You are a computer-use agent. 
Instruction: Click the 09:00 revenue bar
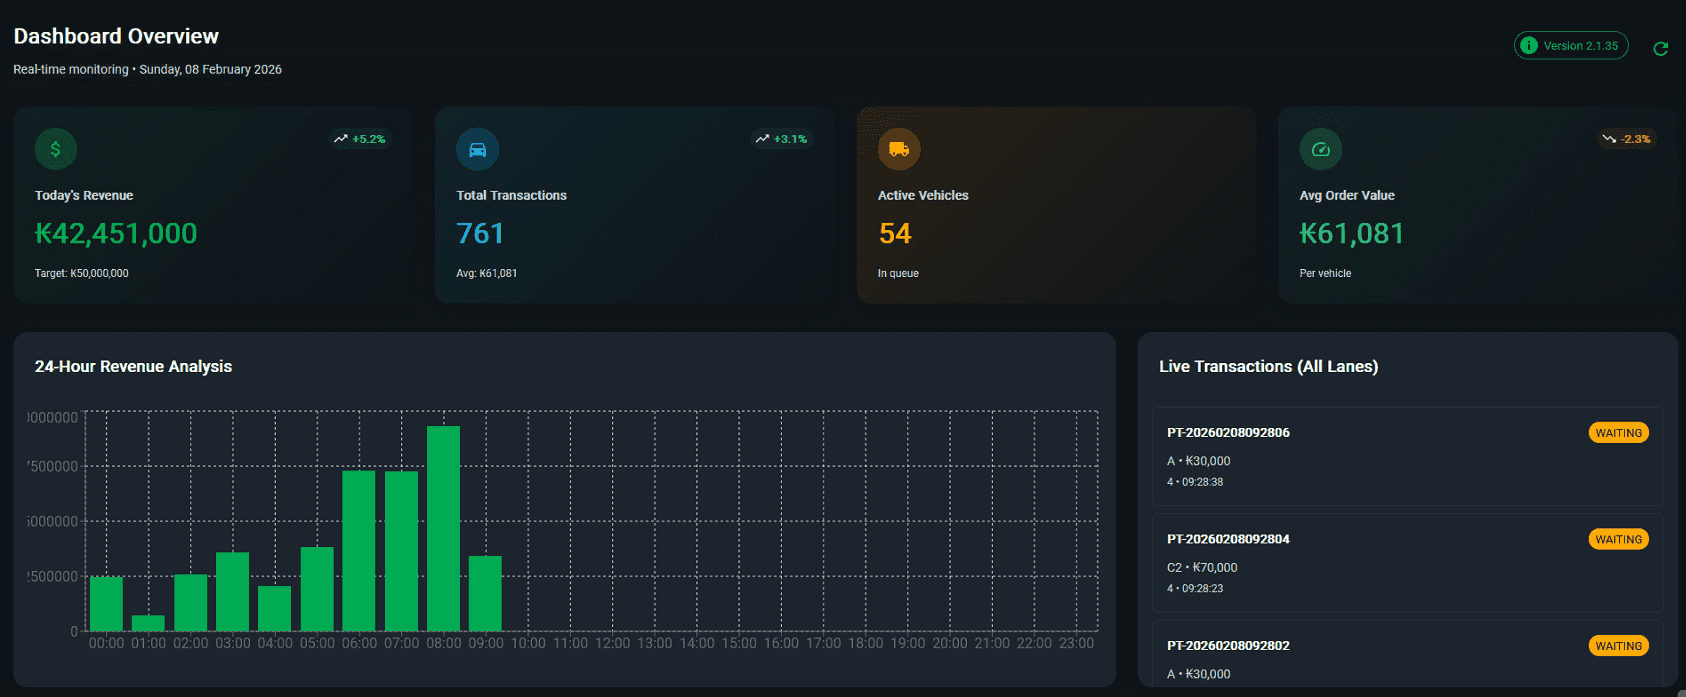coord(485,594)
